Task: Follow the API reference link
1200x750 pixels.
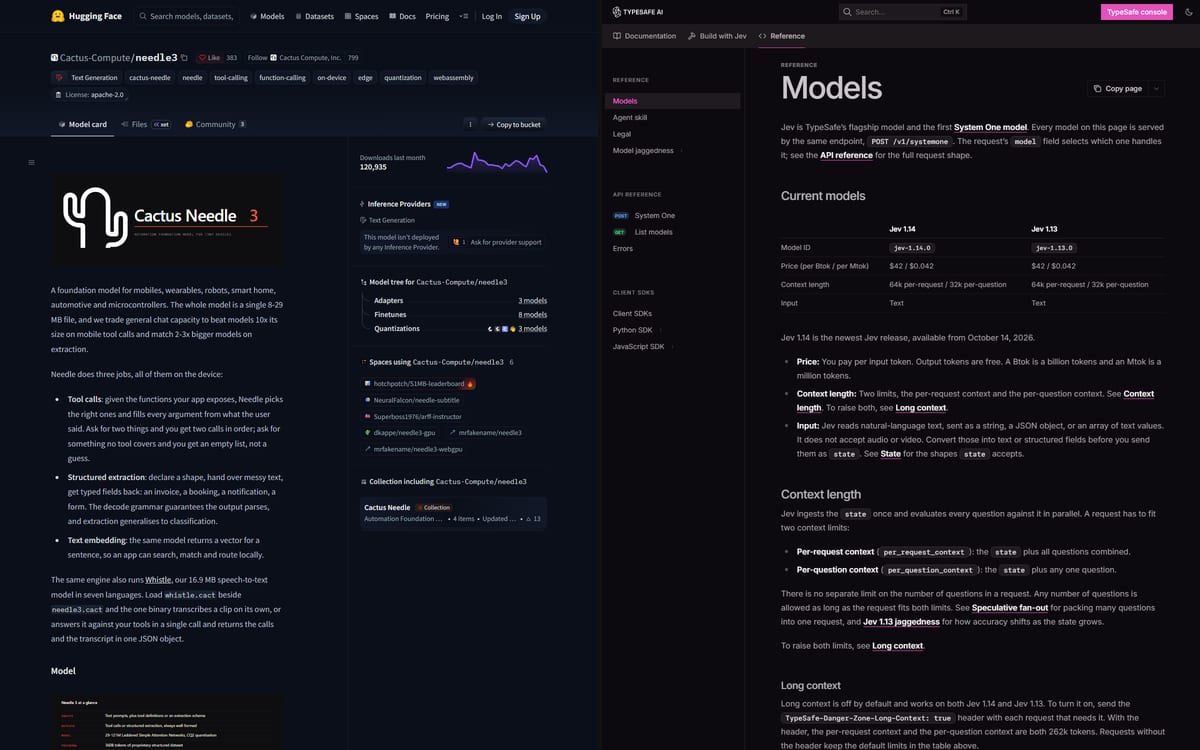Action: (846, 155)
